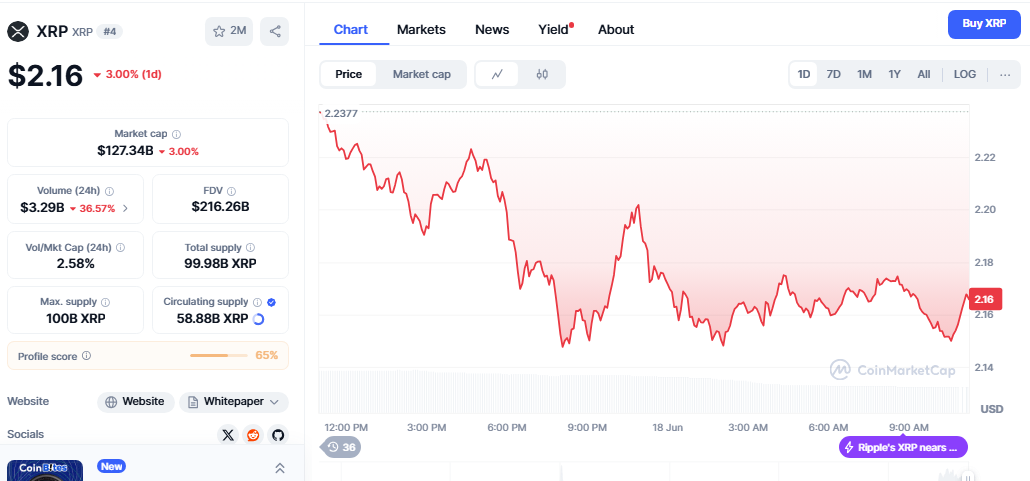This screenshot has width=1030, height=481.
Task: Open the Whitepaper dropdown
Action: coord(234,401)
